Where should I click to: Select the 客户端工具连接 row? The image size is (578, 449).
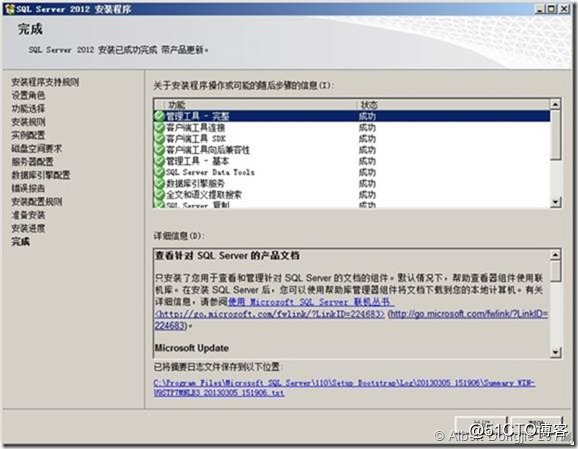352,128
